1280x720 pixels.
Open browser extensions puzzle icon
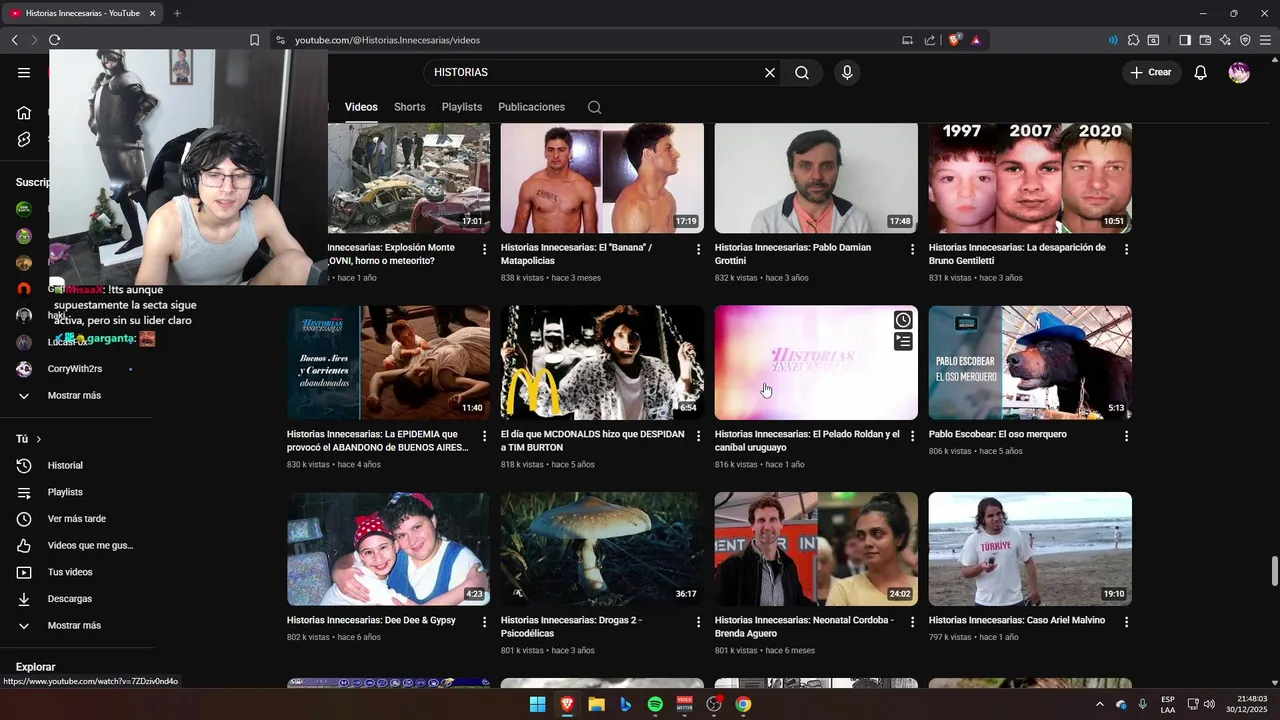(x=1133, y=40)
